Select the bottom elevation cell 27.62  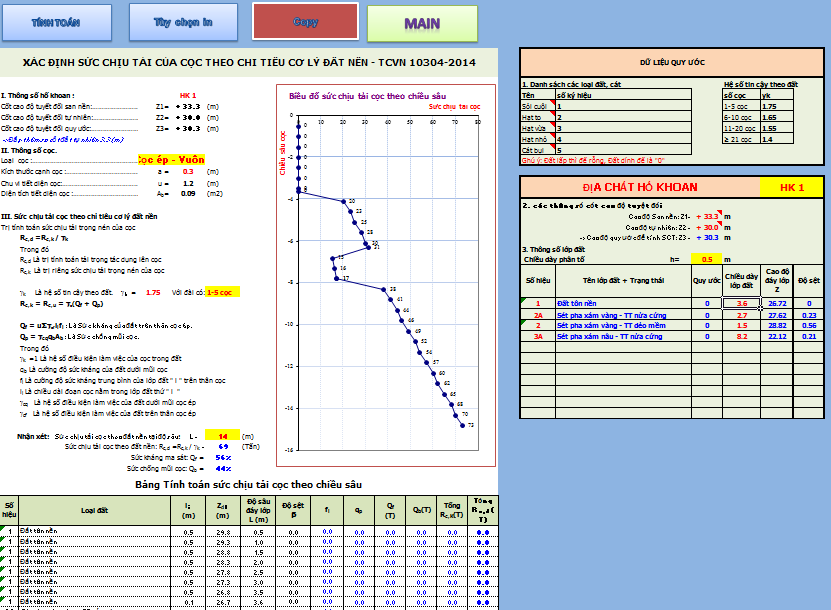pos(777,315)
